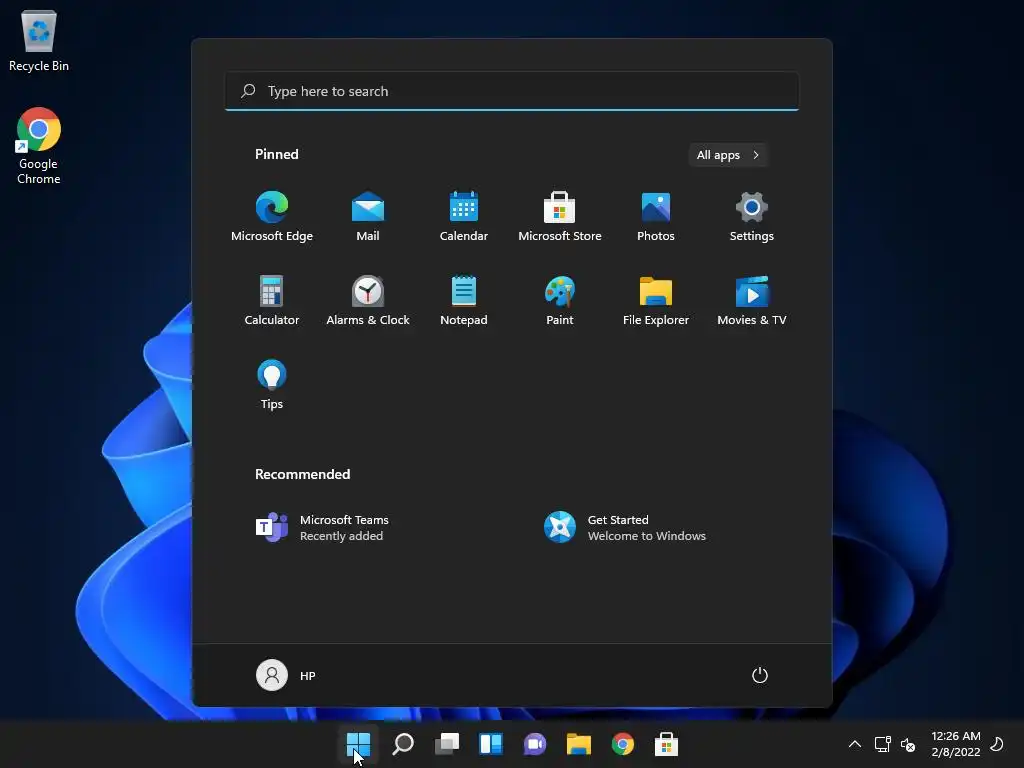
Task: Launch the Calculator app
Action: point(272,300)
